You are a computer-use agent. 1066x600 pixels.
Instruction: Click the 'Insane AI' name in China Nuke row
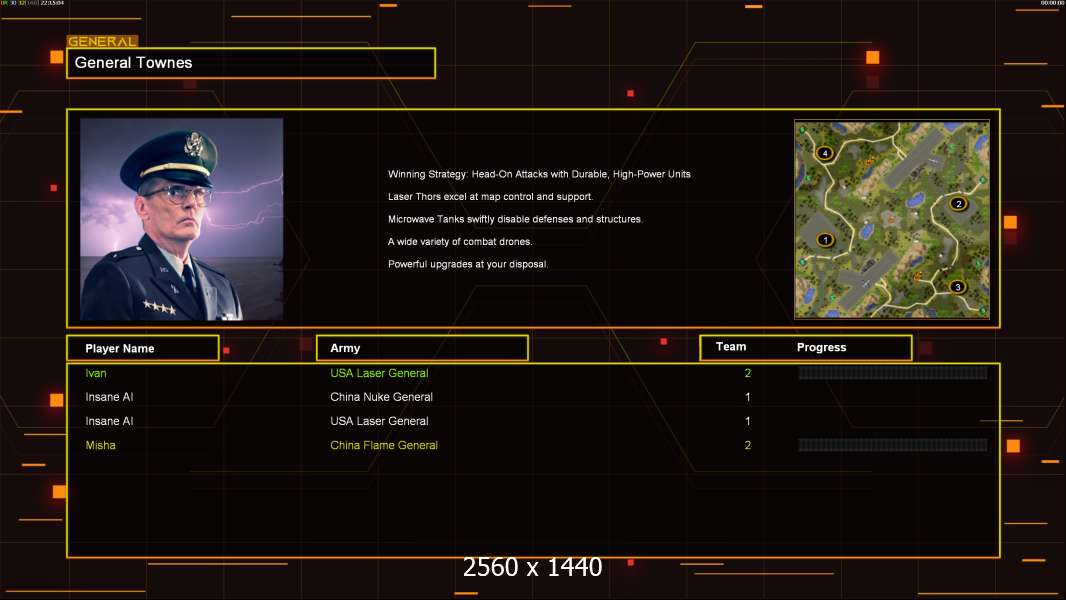[109, 397]
